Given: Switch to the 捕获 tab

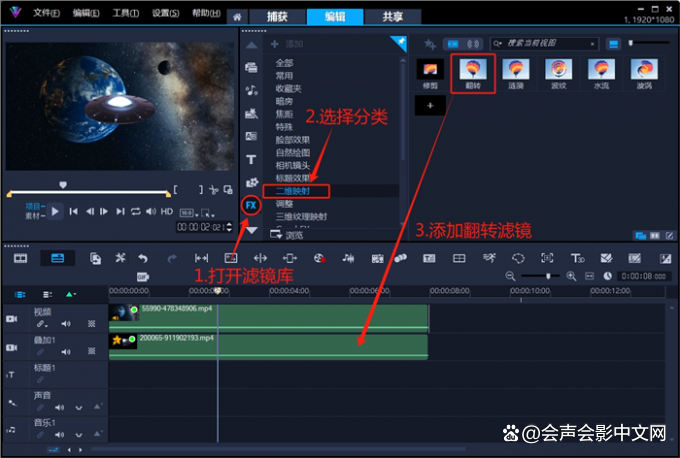Looking at the screenshot, I should click(277, 17).
